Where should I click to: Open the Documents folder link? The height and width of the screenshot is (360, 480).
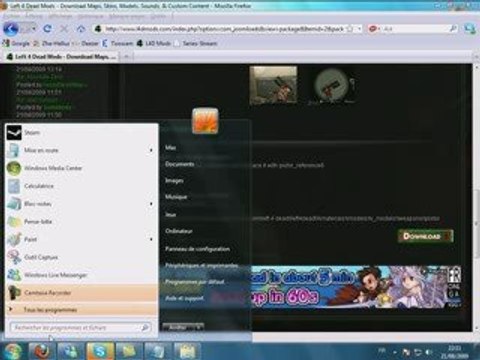point(179,164)
